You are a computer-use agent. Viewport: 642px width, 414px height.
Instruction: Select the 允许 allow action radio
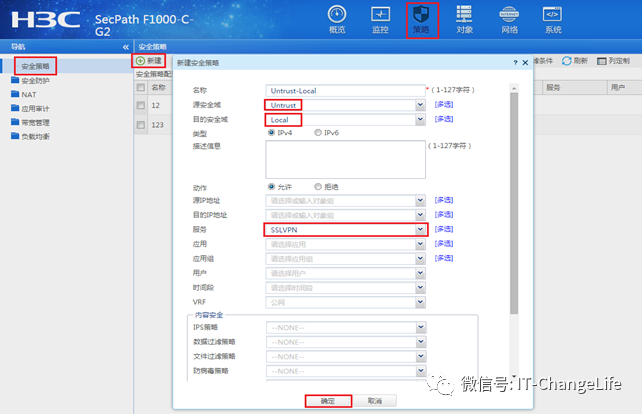tap(271, 187)
